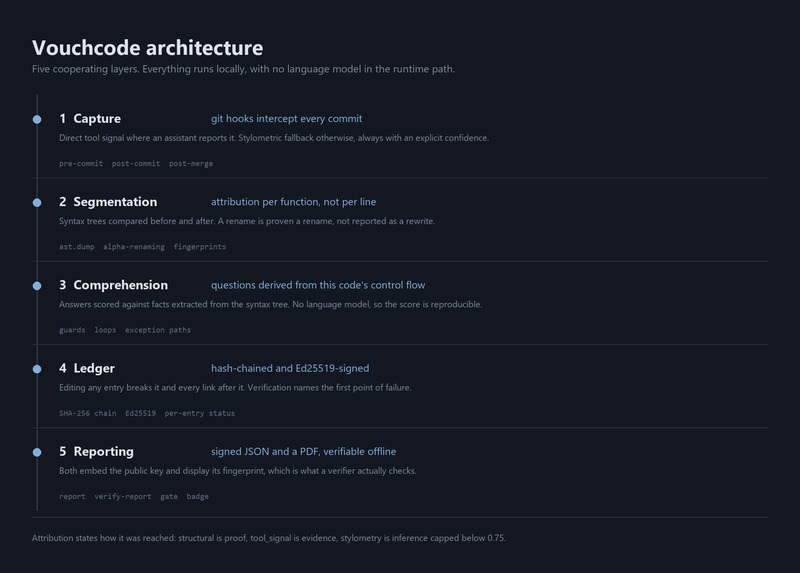Image resolution: width=800 pixels, height=573 pixels.
Task: Click 'questions derived from this code's control flow'
Action: click(x=318, y=285)
